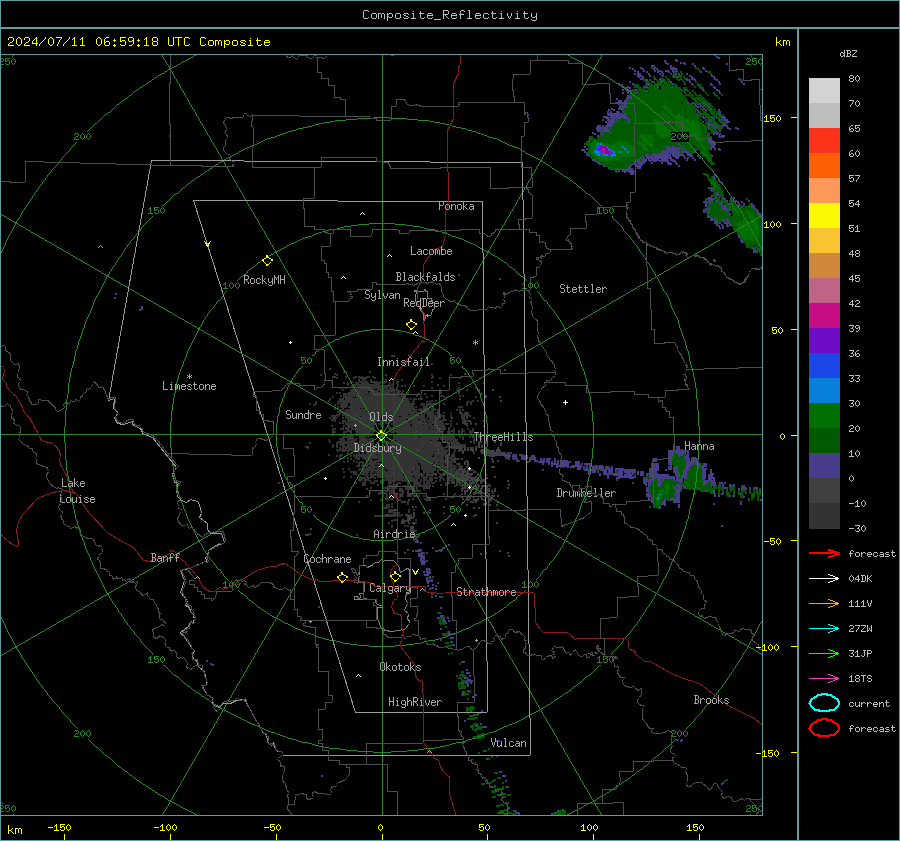Select the yellow 54 dBZ swatch
The width and height of the screenshot is (900, 841).
point(824,215)
